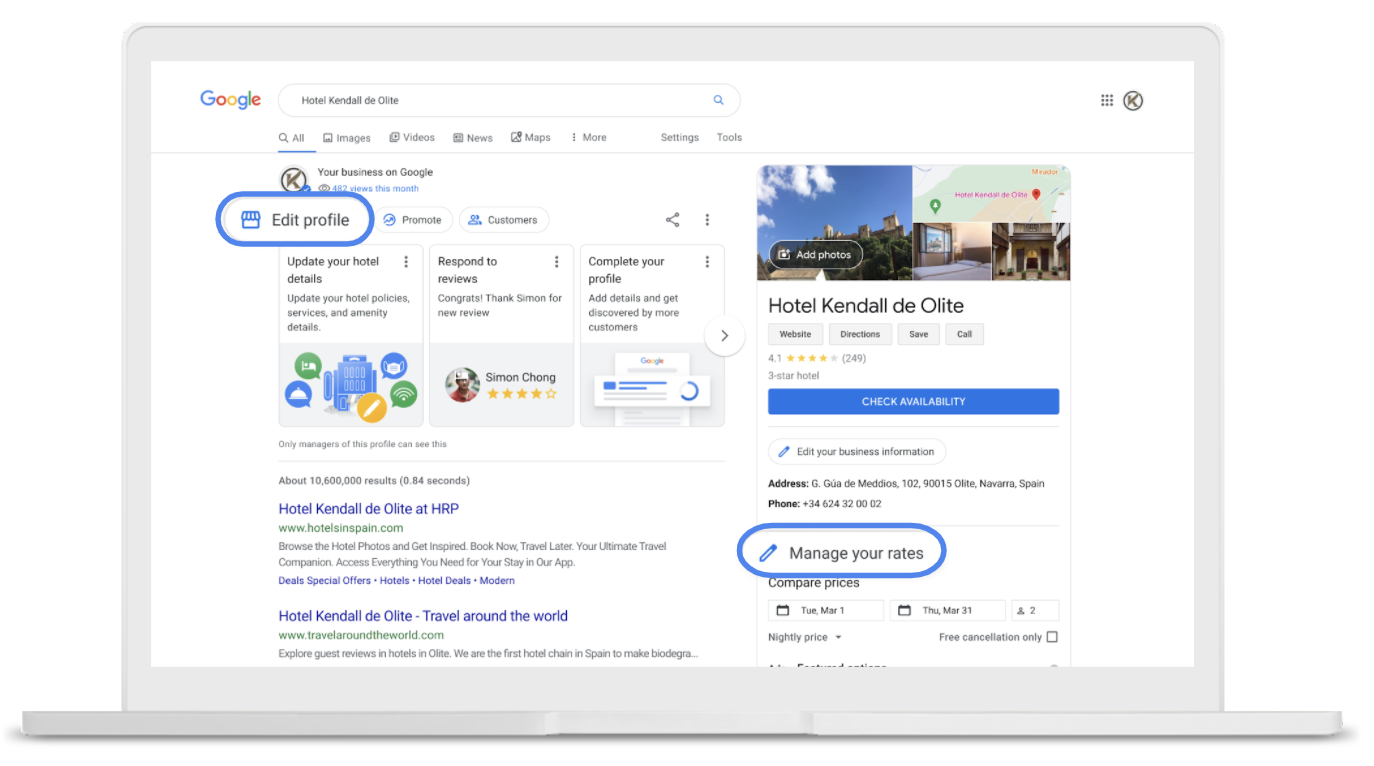Click the www.travelaroundtheworld.com URL
This screenshot has height=766, width=1374.
point(361,635)
